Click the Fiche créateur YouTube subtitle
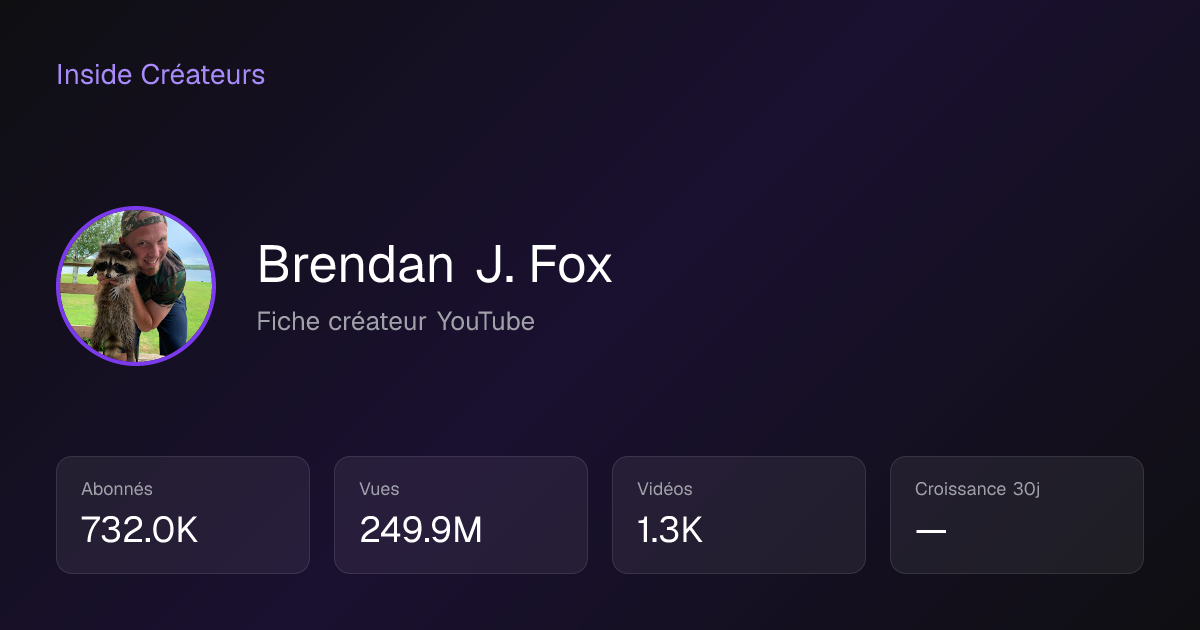Image resolution: width=1200 pixels, height=630 pixels. click(395, 322)
